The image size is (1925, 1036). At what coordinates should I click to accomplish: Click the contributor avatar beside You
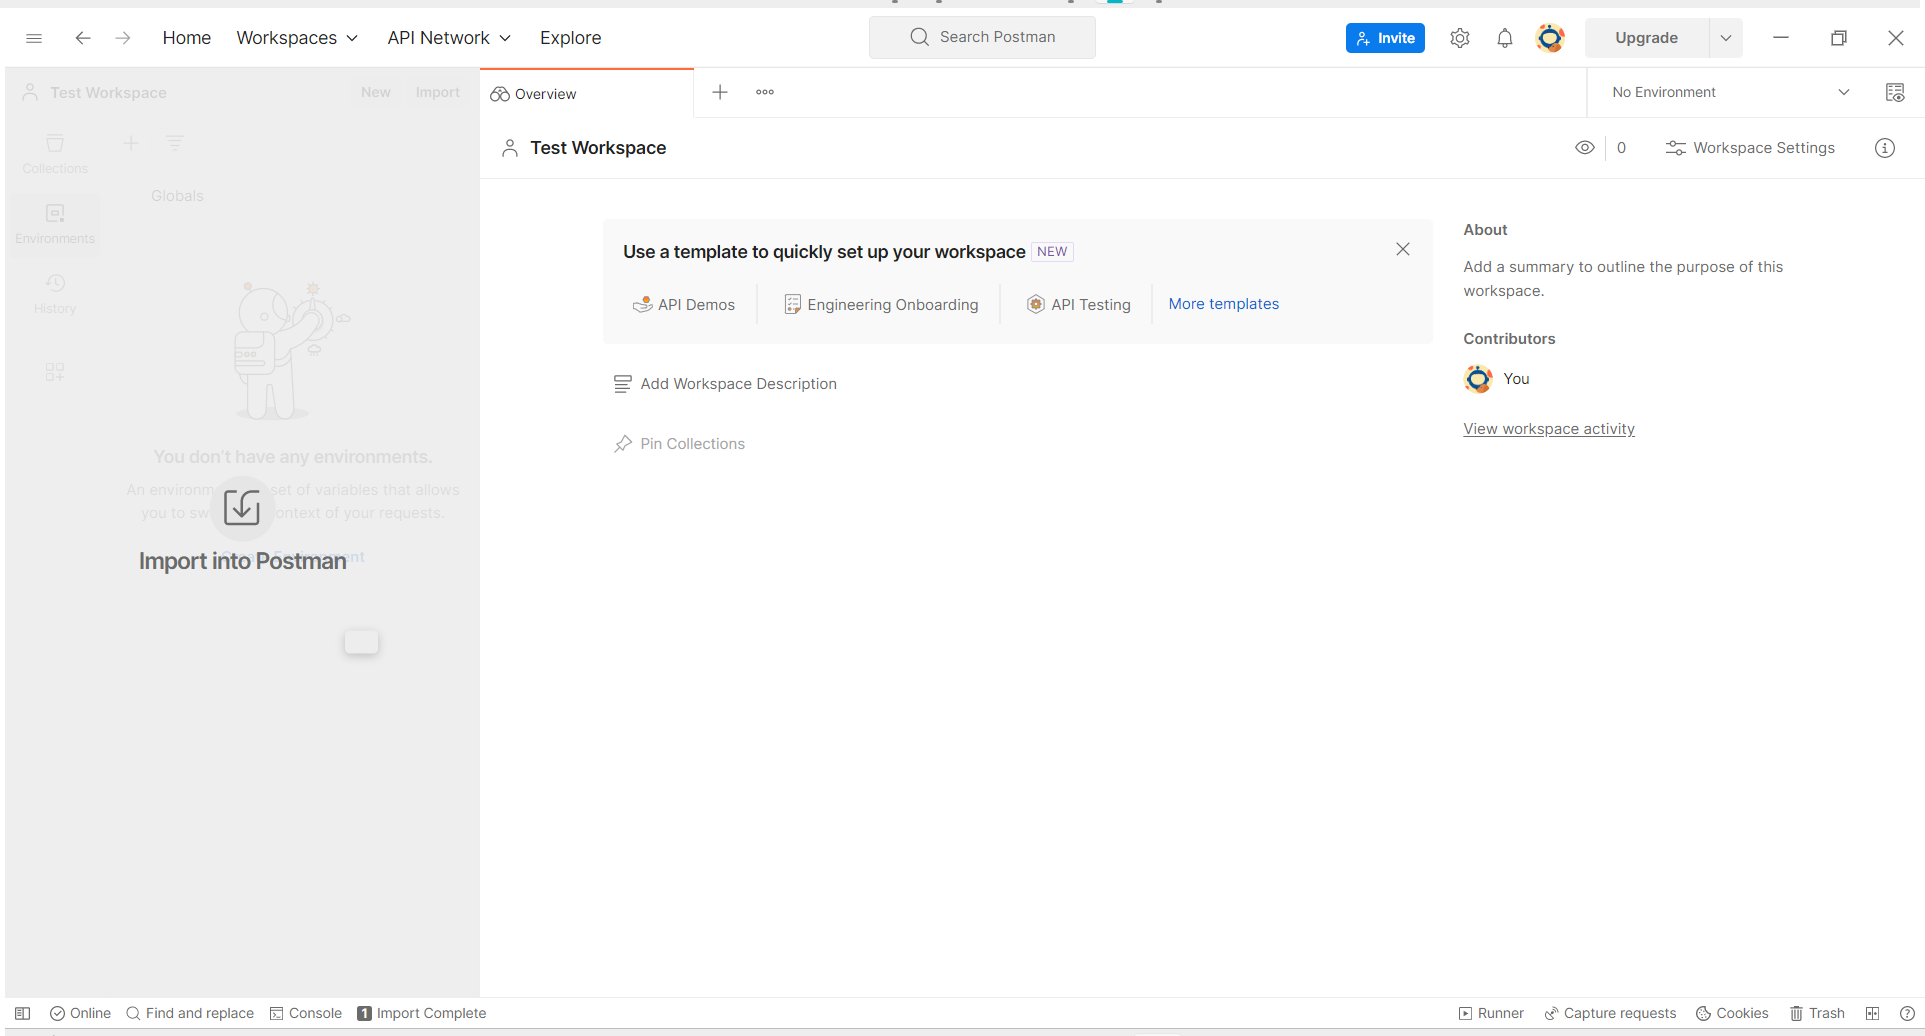1478,379
